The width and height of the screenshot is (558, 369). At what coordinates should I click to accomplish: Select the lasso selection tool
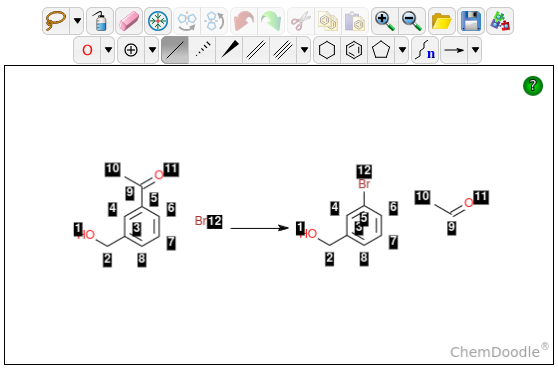tap(56, 21)
